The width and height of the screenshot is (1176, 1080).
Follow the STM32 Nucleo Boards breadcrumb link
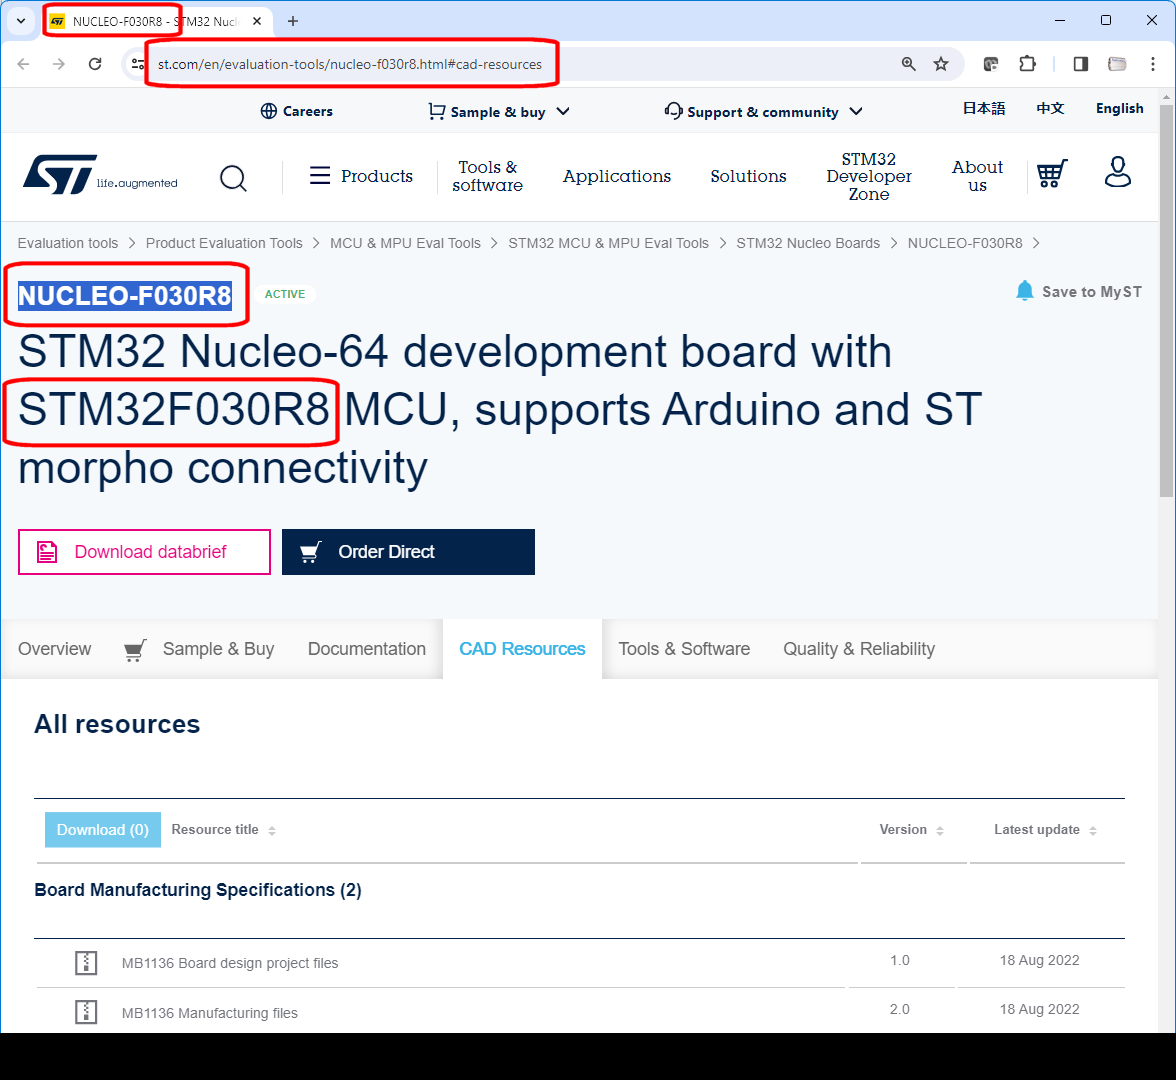pos(808,243)
